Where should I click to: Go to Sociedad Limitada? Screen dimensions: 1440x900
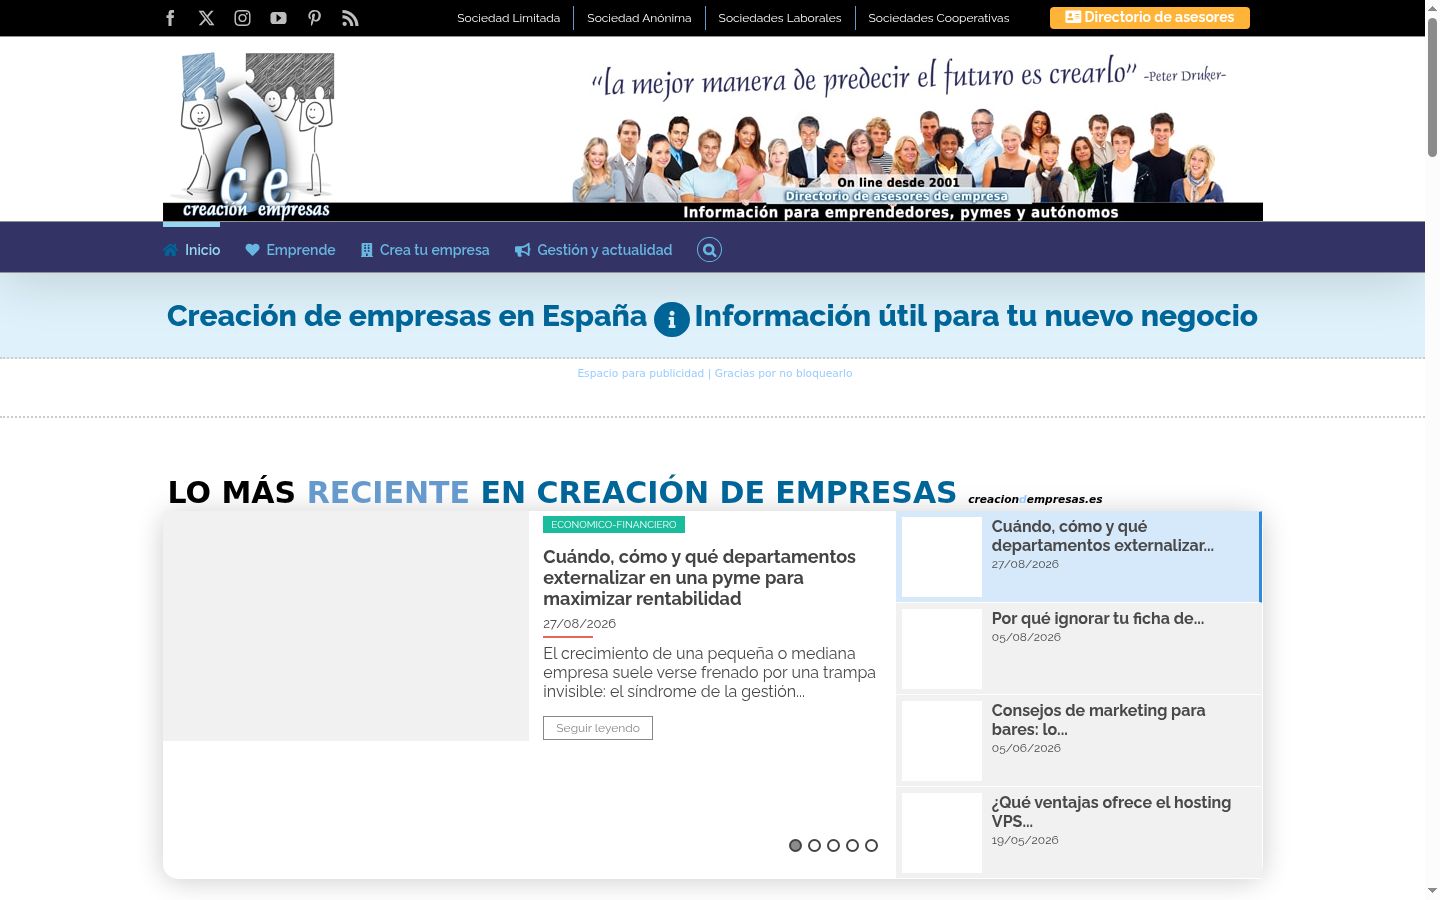pyautogui.click(x=508, y=18)
